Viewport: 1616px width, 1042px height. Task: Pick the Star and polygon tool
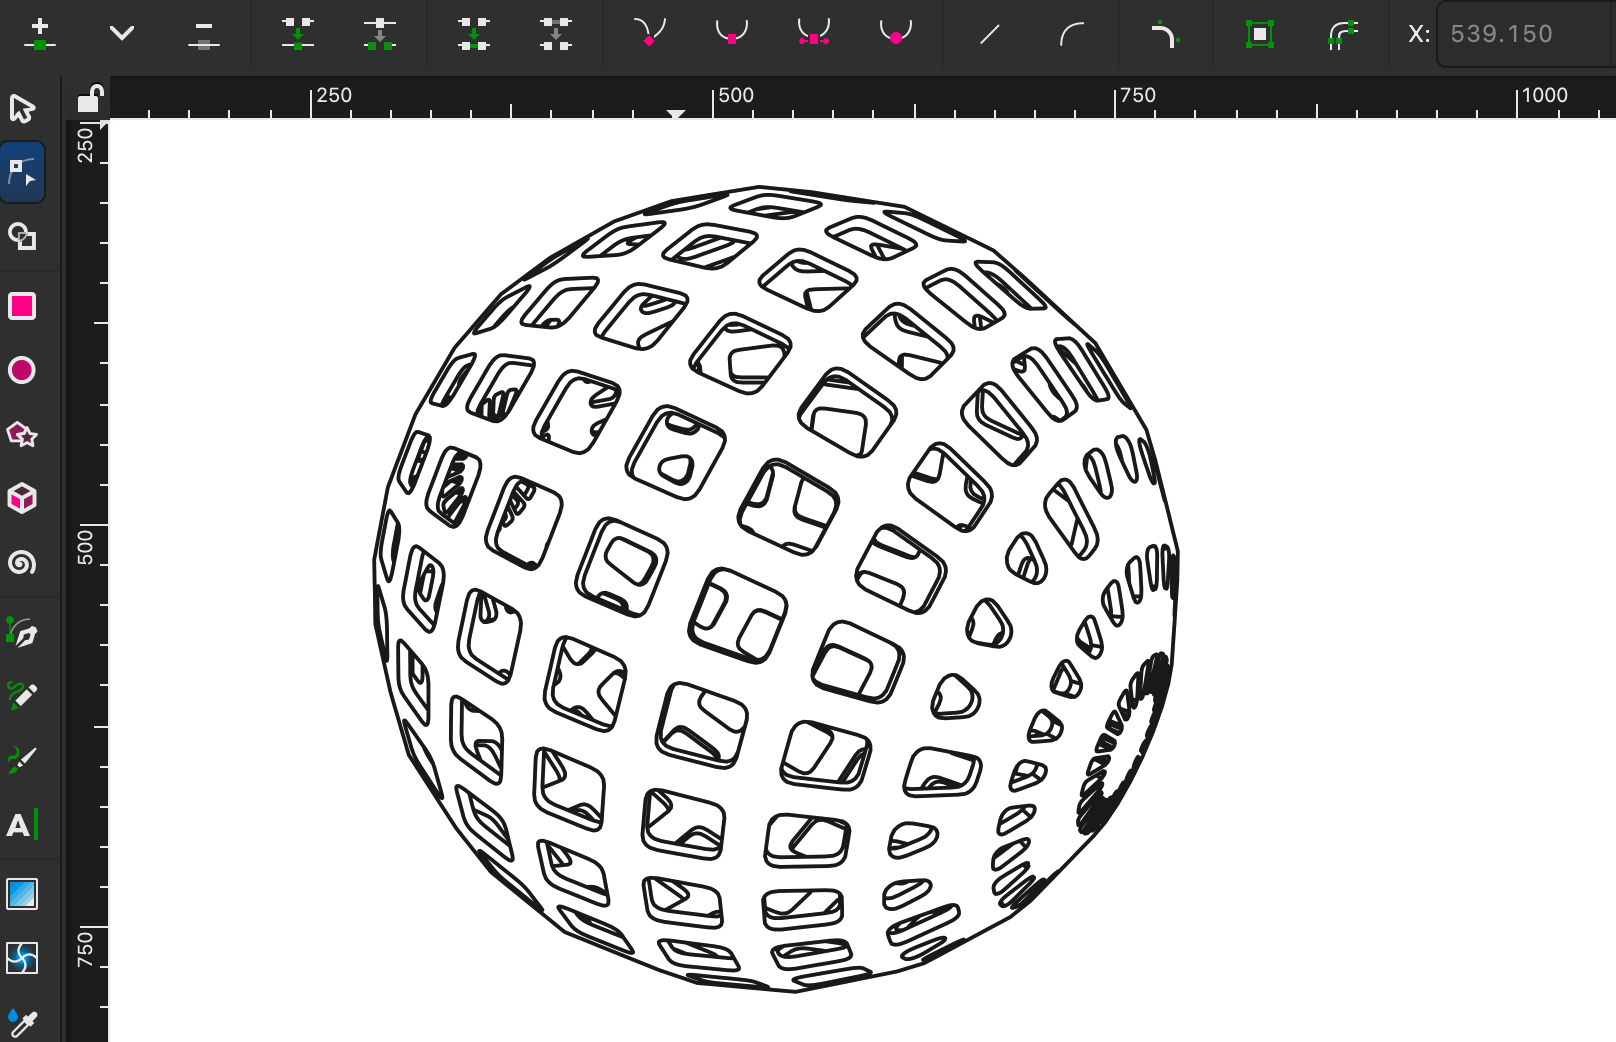click(22, 434)
